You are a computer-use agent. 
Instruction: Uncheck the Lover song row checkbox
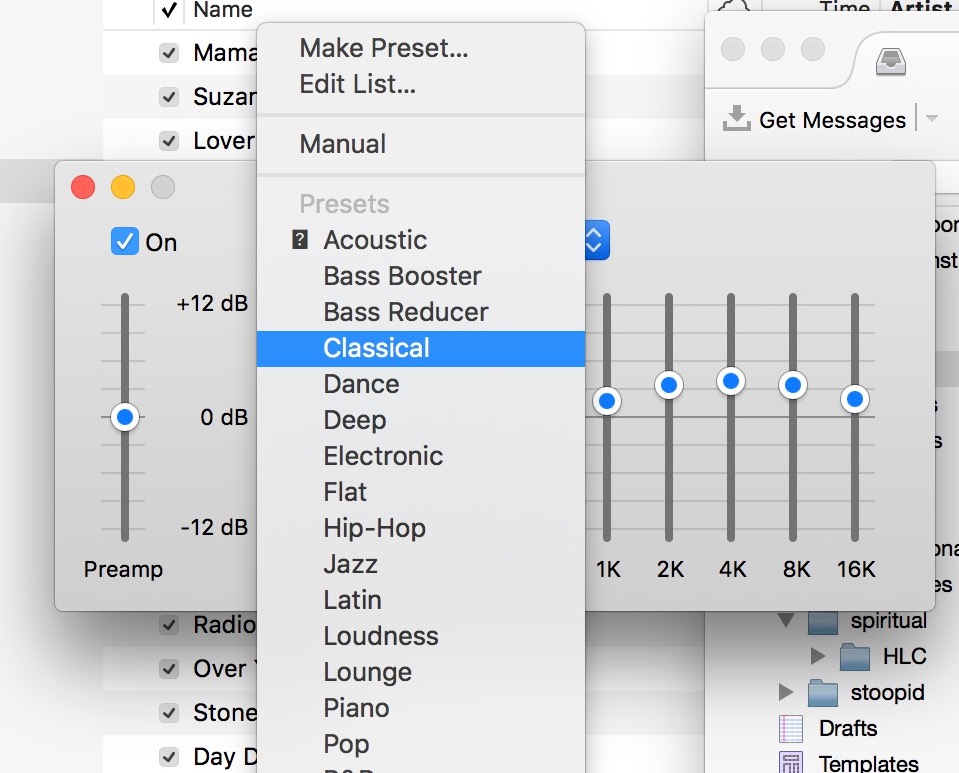pos(169,141)
